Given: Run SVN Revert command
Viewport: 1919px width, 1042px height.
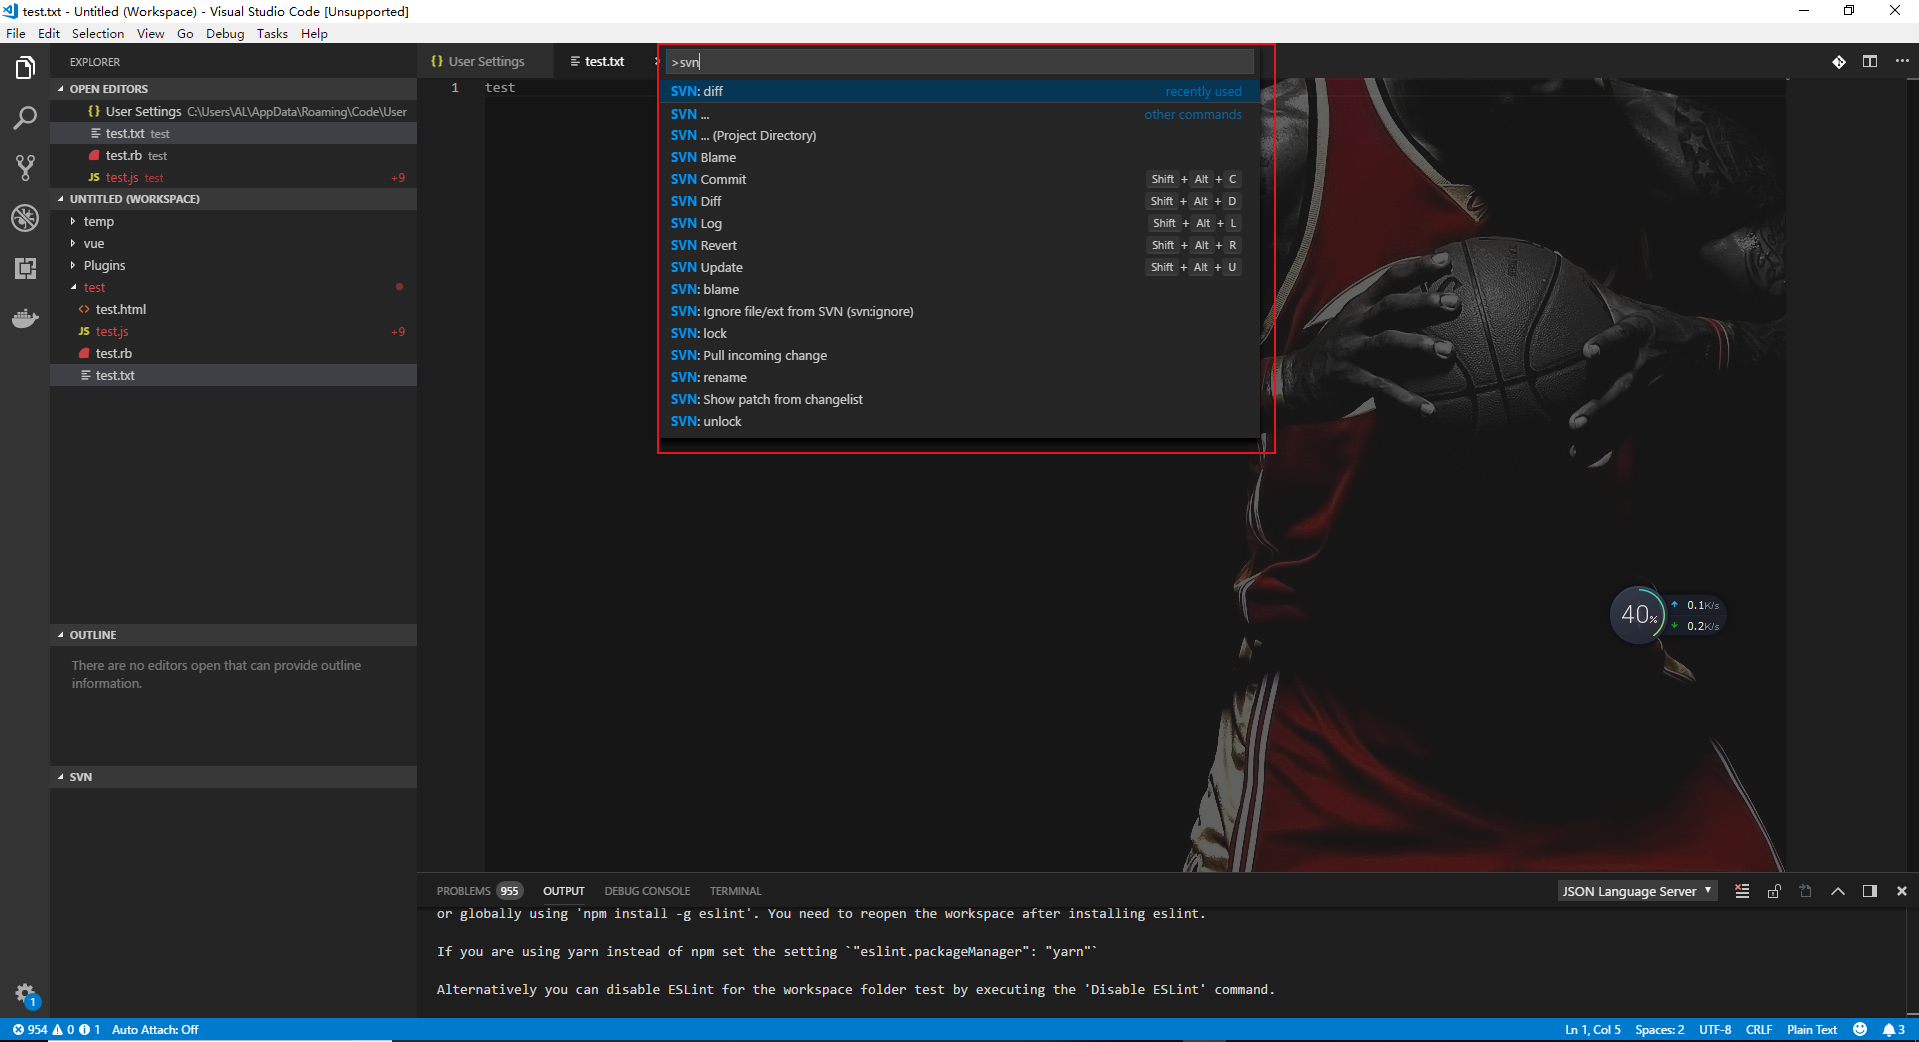Looking at the screenshot, I should [958, 246].
